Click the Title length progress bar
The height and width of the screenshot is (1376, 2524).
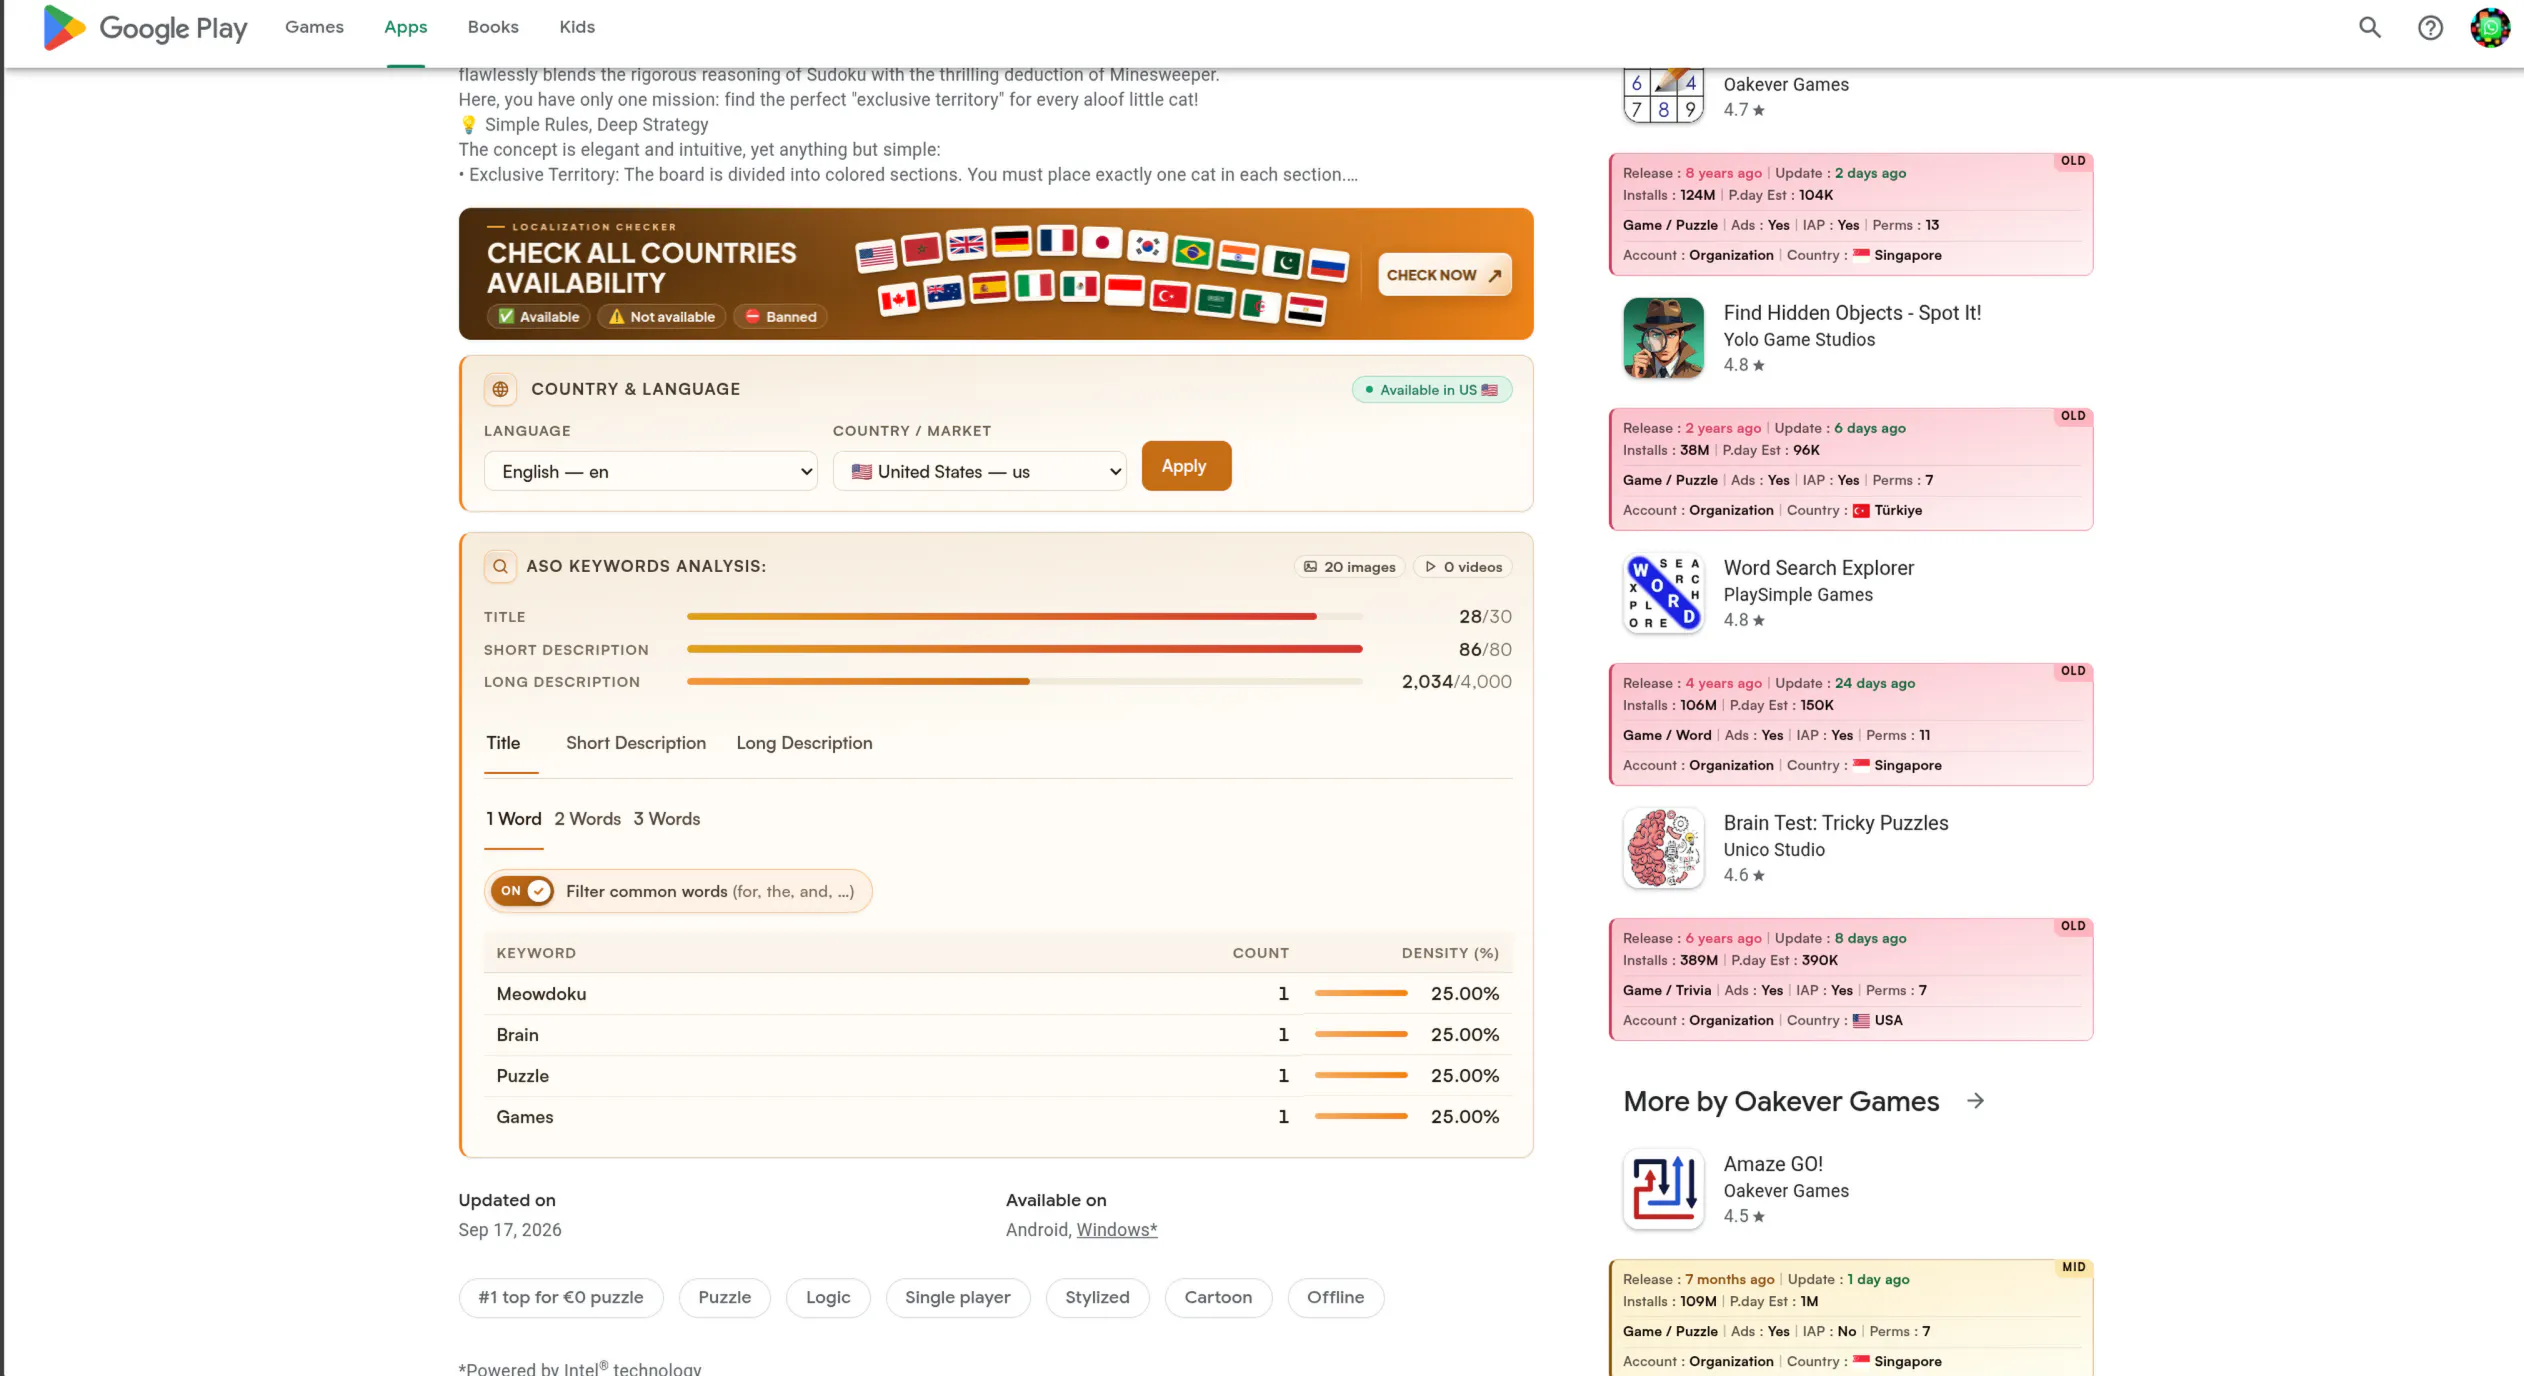pyautogui.click(x=1024, y=617)
